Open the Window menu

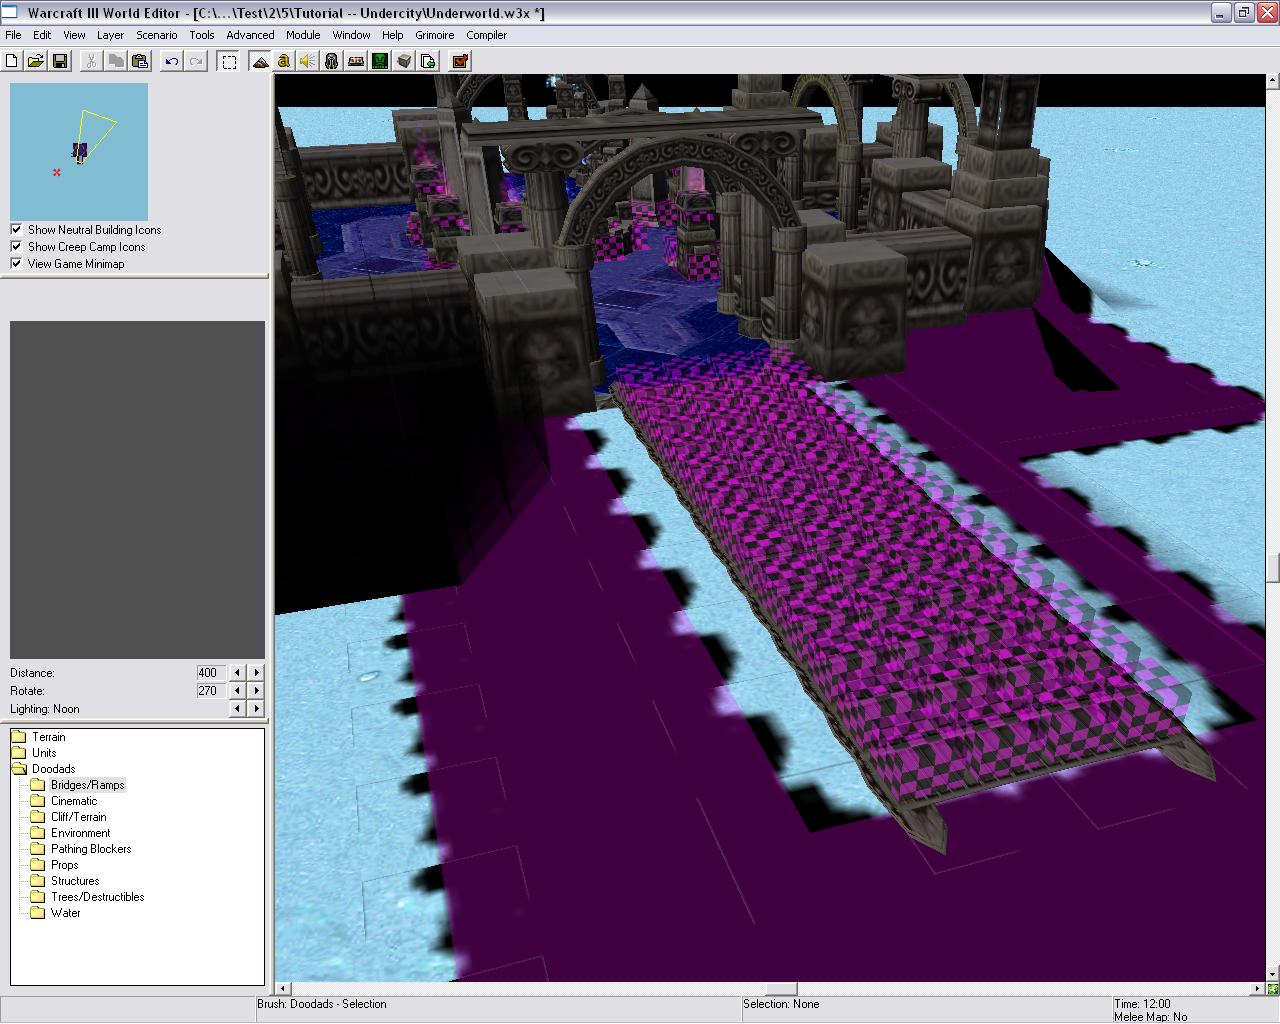[x=351, y=35]
